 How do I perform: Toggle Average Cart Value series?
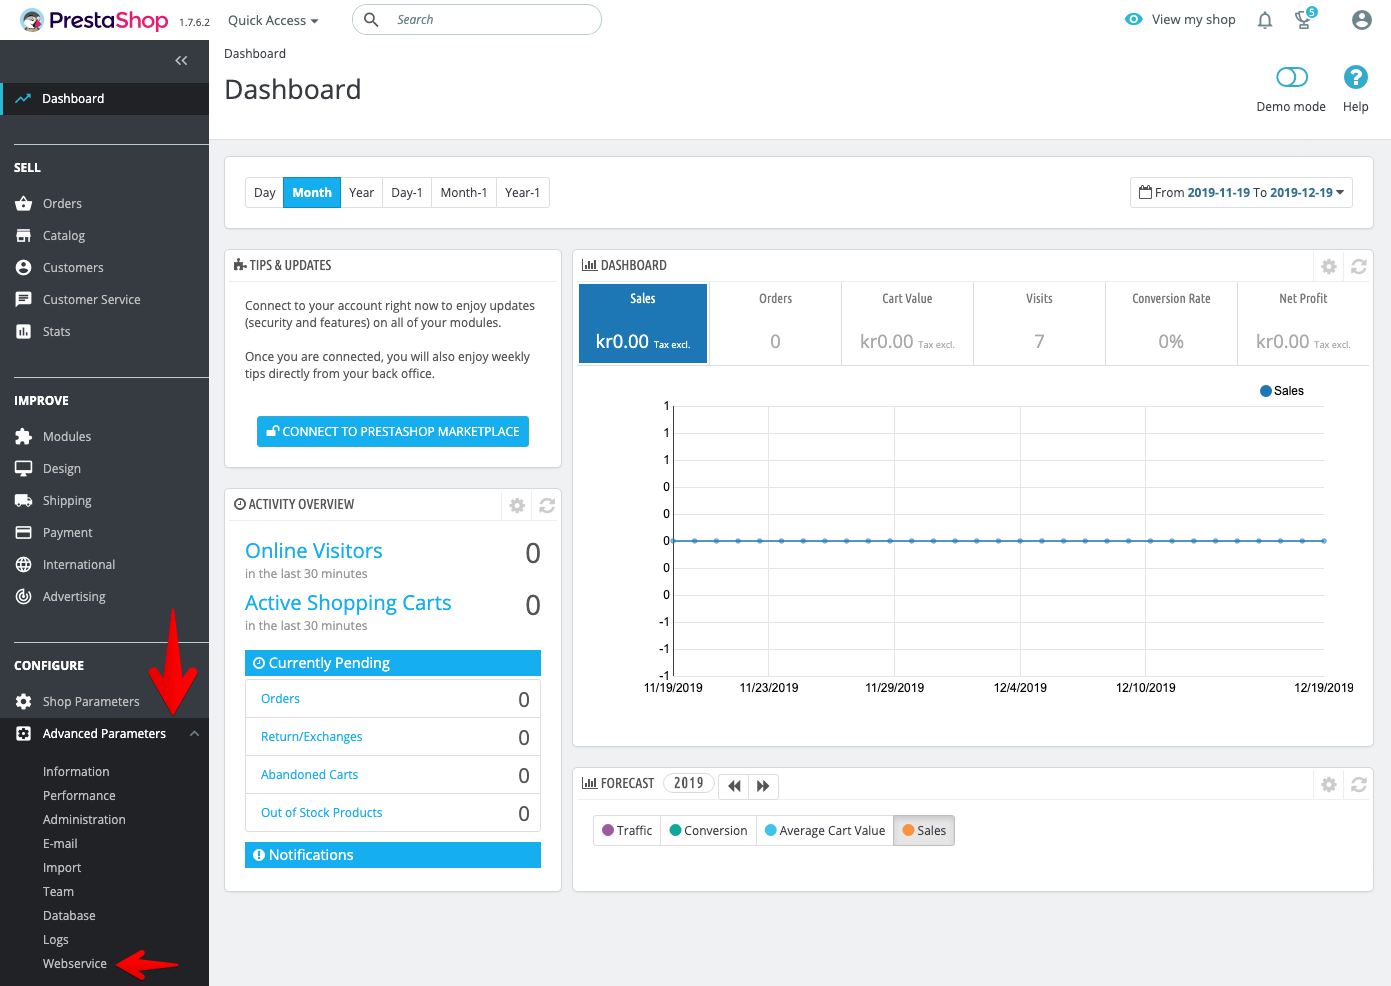(825, 830)
